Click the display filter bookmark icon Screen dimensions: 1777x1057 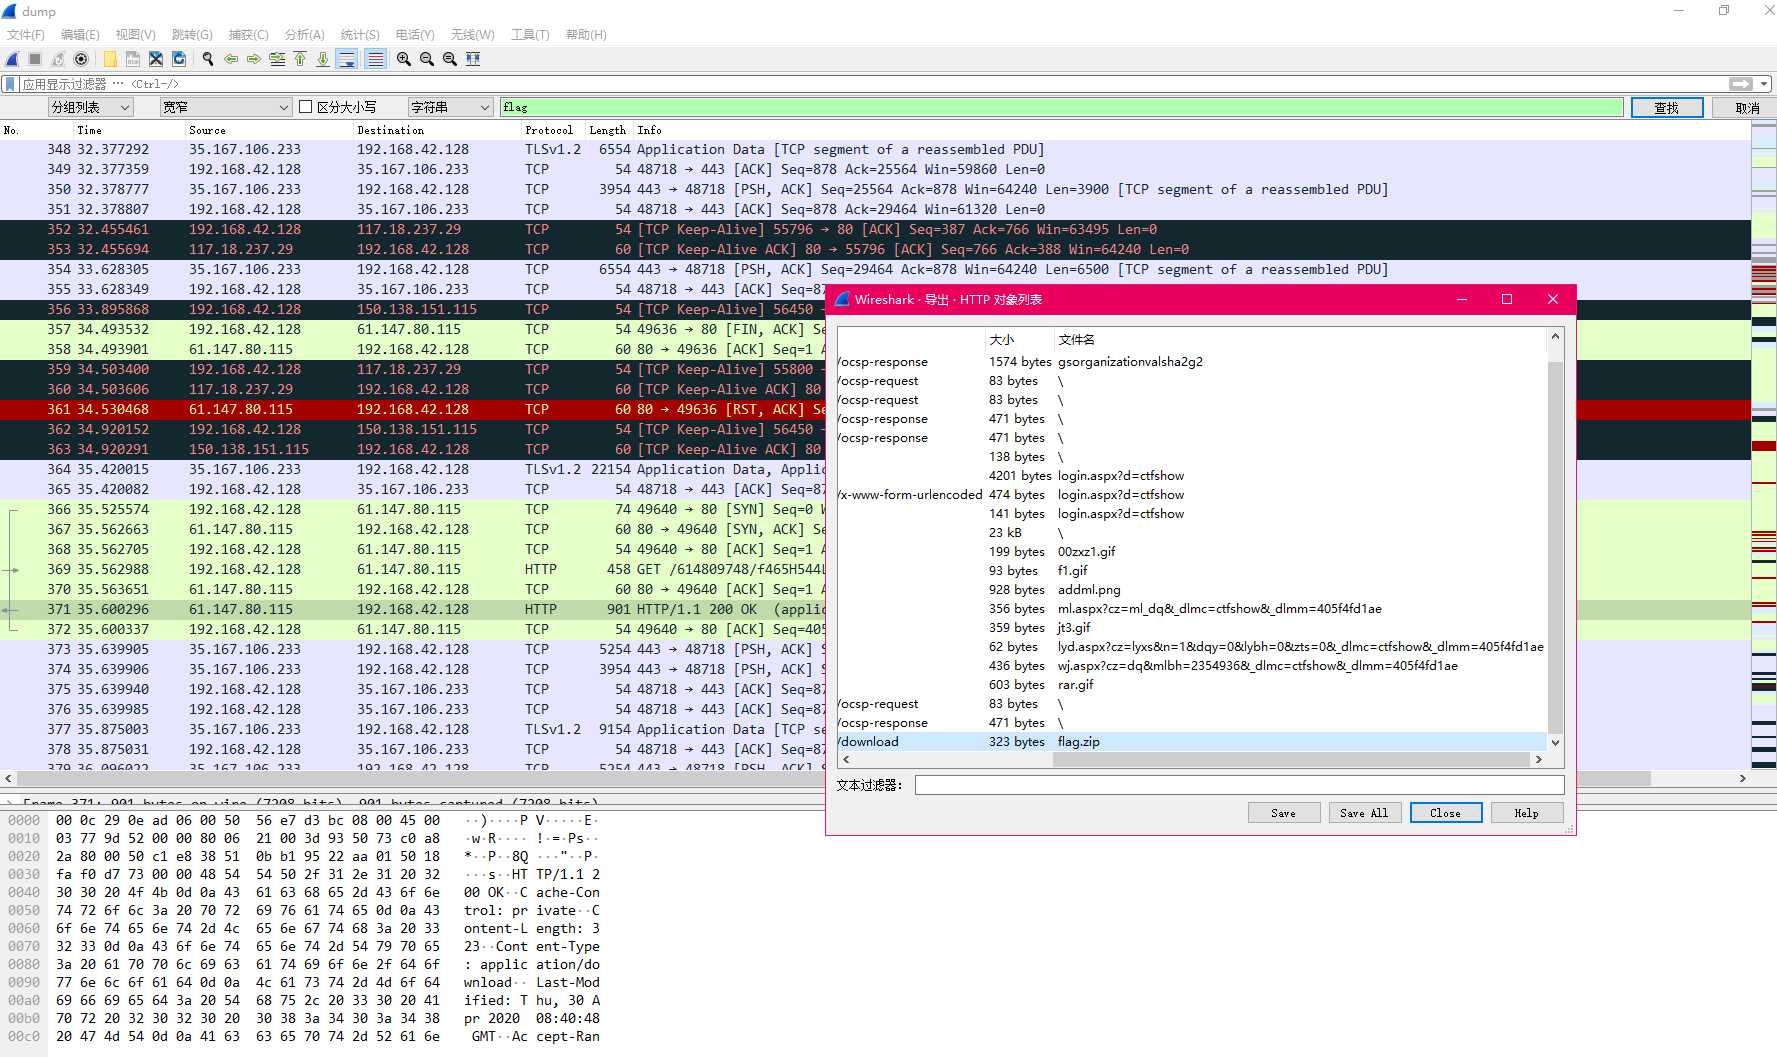point(10,84)
